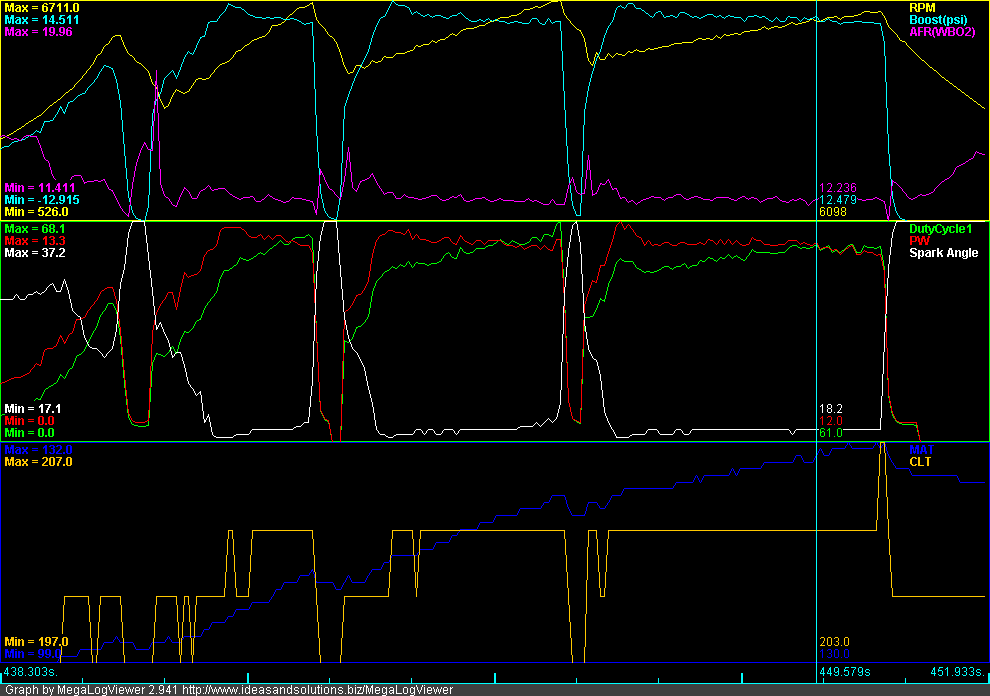Click the Min = -12.915 boost readout
The width and height of the screenshot is (990, 696).
tap(42, 199)
